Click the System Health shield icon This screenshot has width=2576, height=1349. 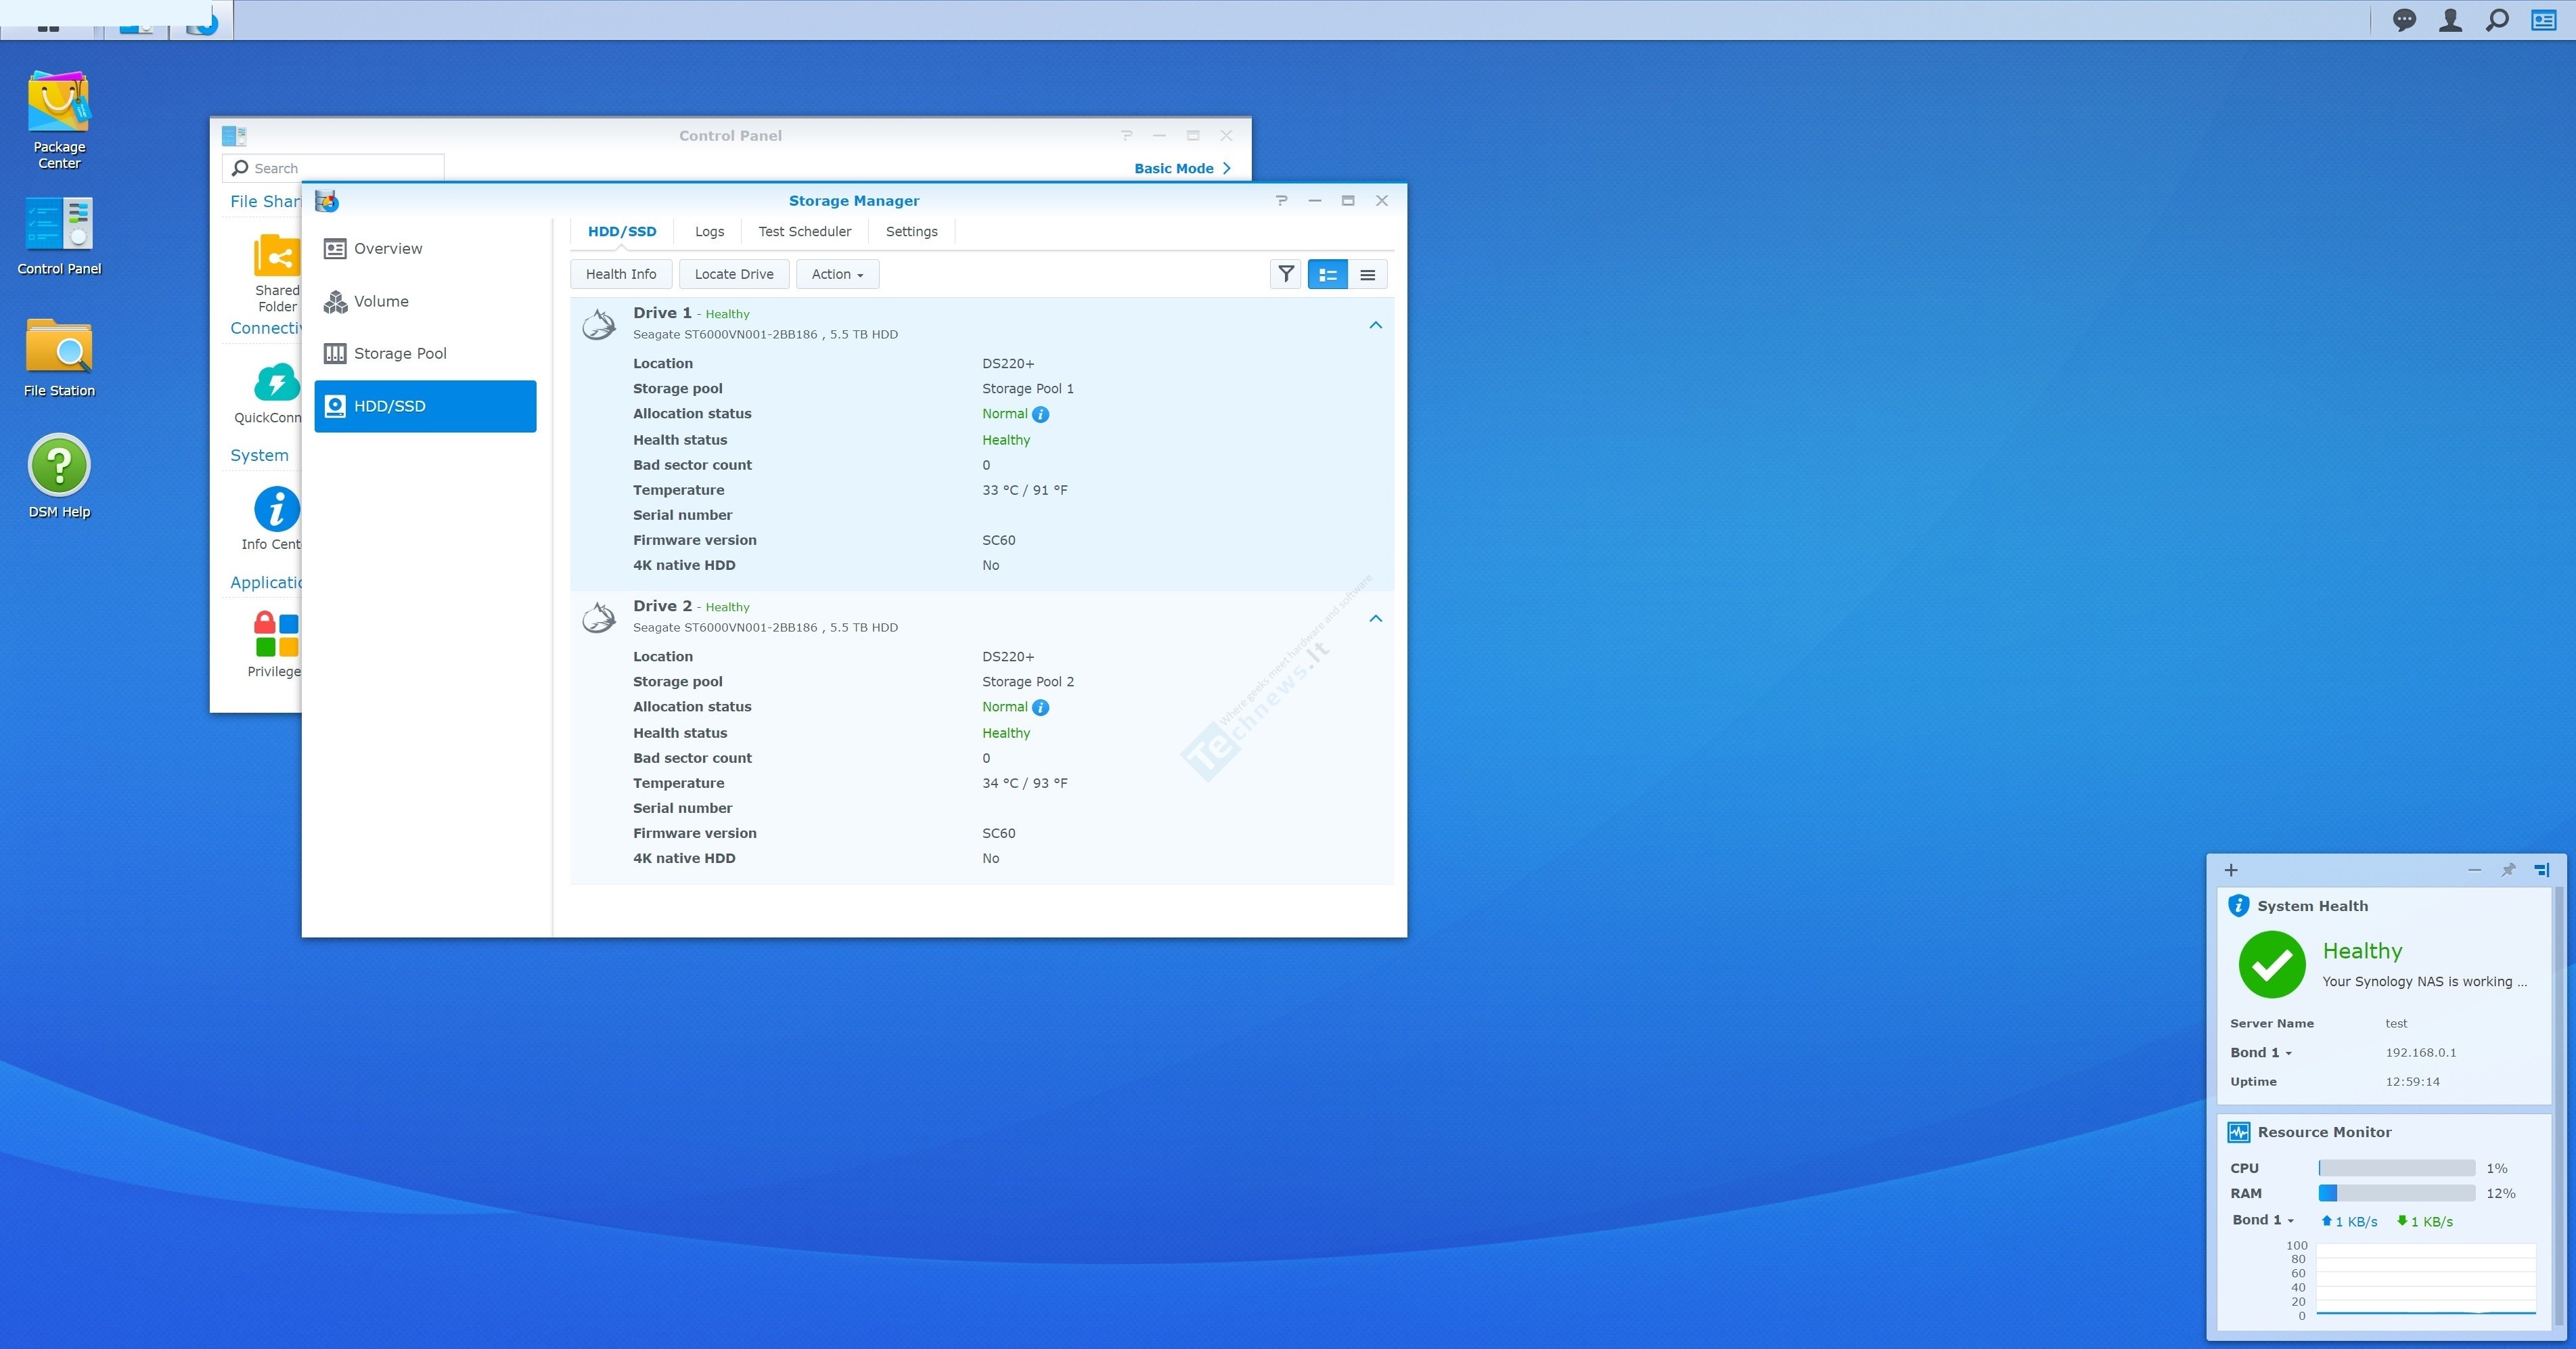pyautogui.click(x=2238, y=906)
